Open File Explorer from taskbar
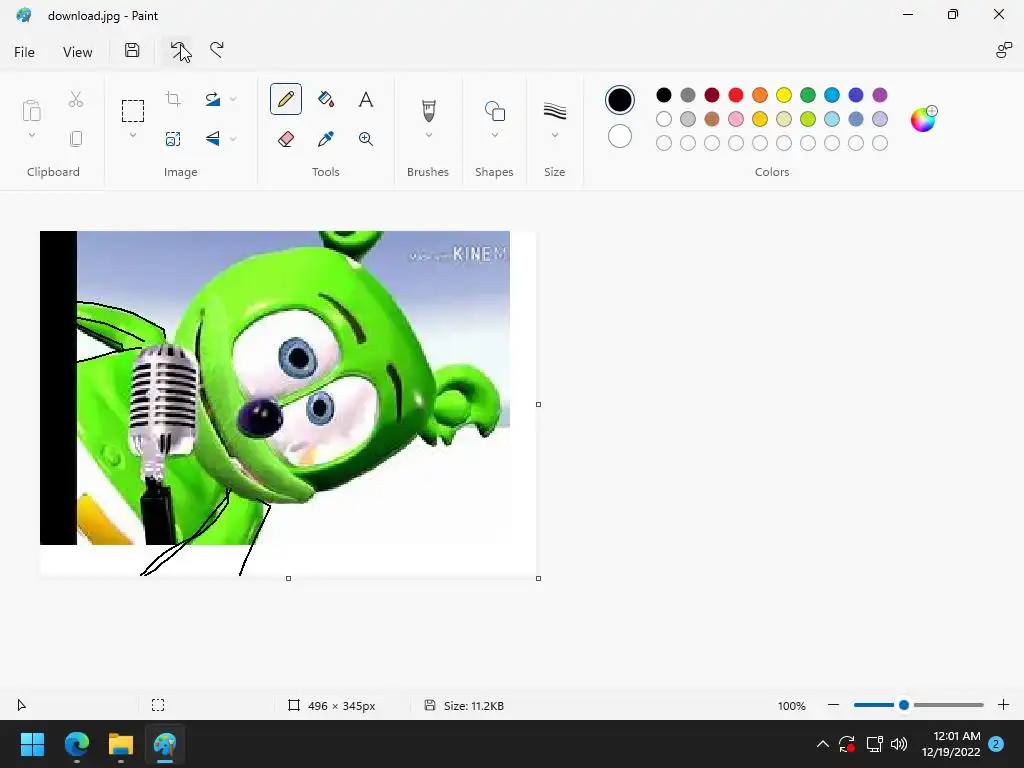The height and width of the screenshot is (768, 1024). click(121, 744)
